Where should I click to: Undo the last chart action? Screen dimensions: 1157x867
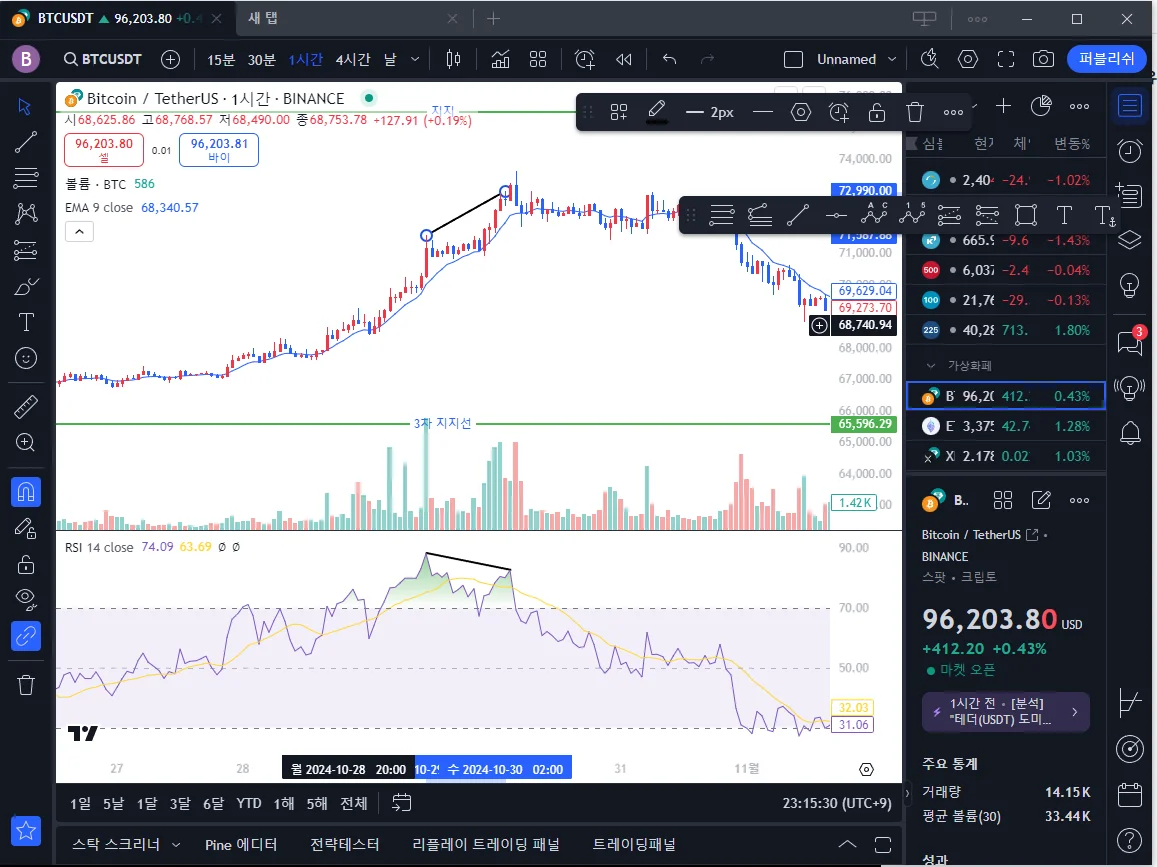coord(669,59)
